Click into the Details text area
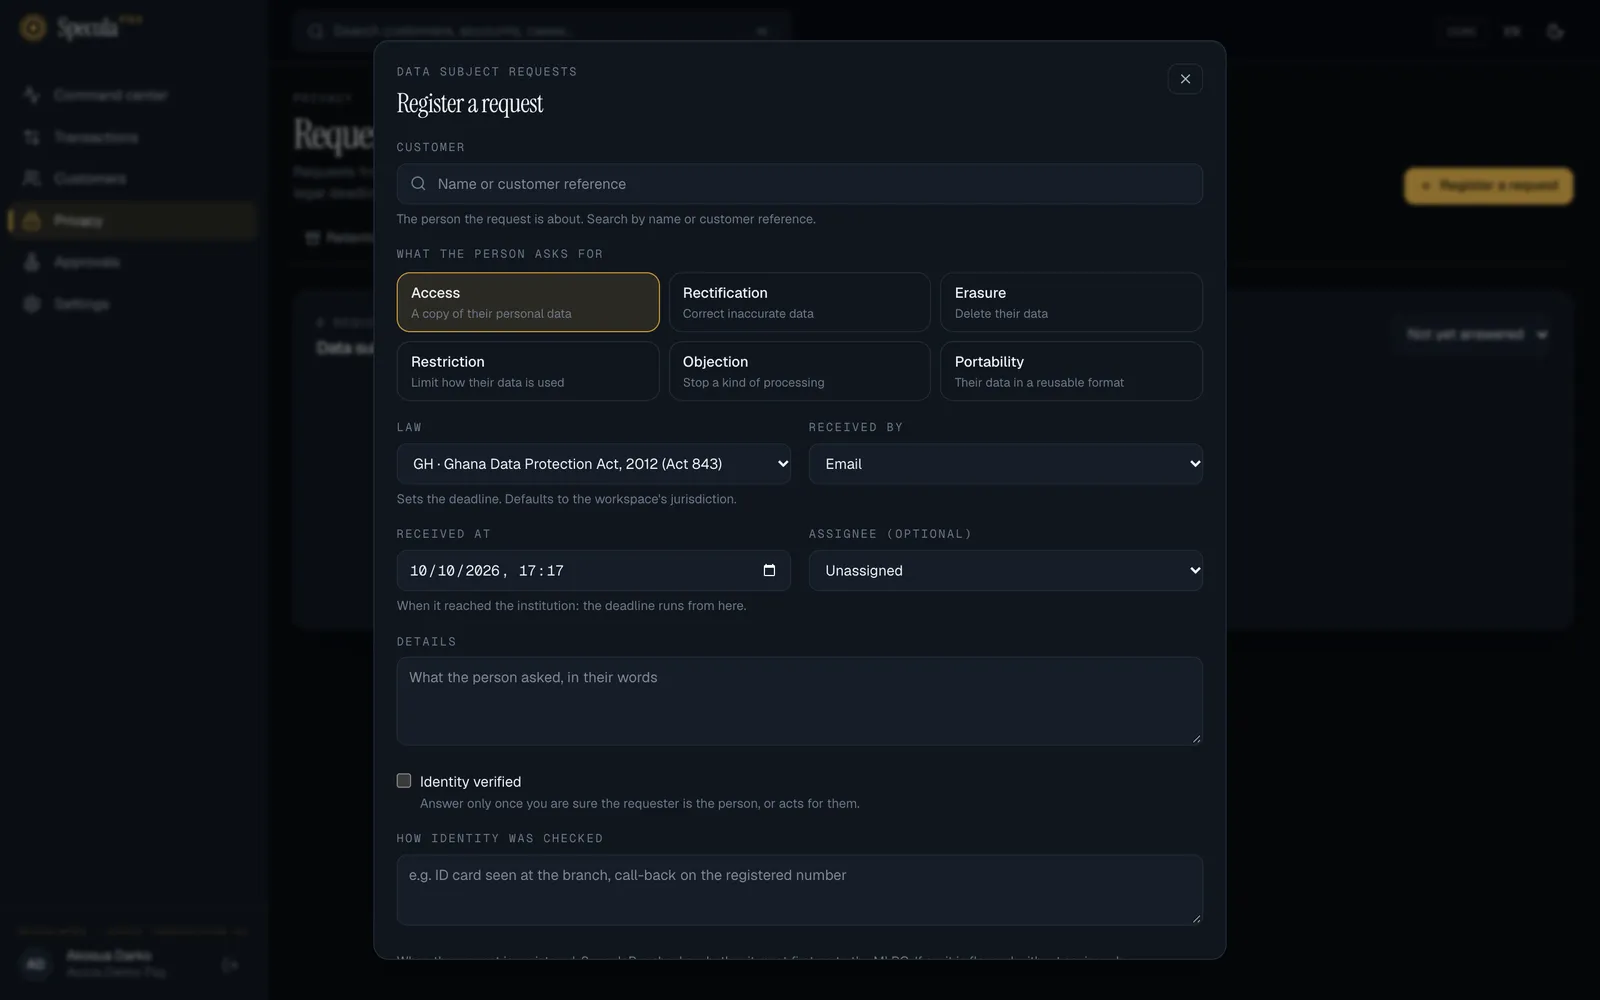1600x1000 pixels. point(799,701)
